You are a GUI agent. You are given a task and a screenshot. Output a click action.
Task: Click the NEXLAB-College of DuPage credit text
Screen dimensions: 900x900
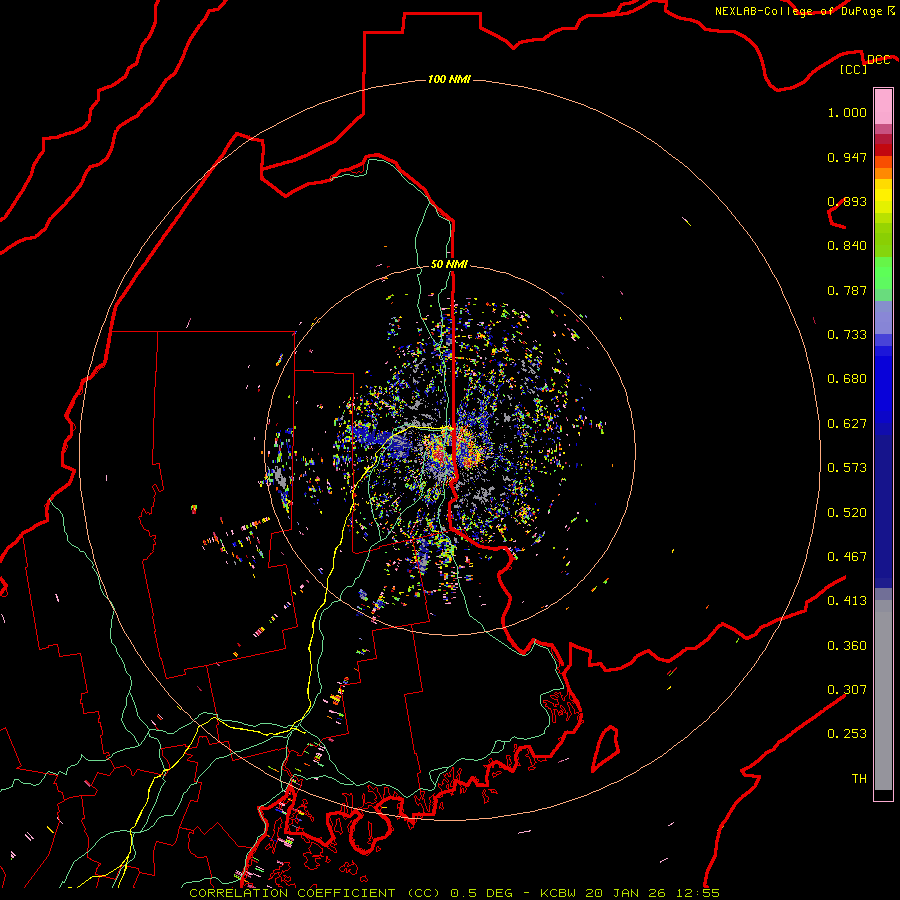coord(798,11)
